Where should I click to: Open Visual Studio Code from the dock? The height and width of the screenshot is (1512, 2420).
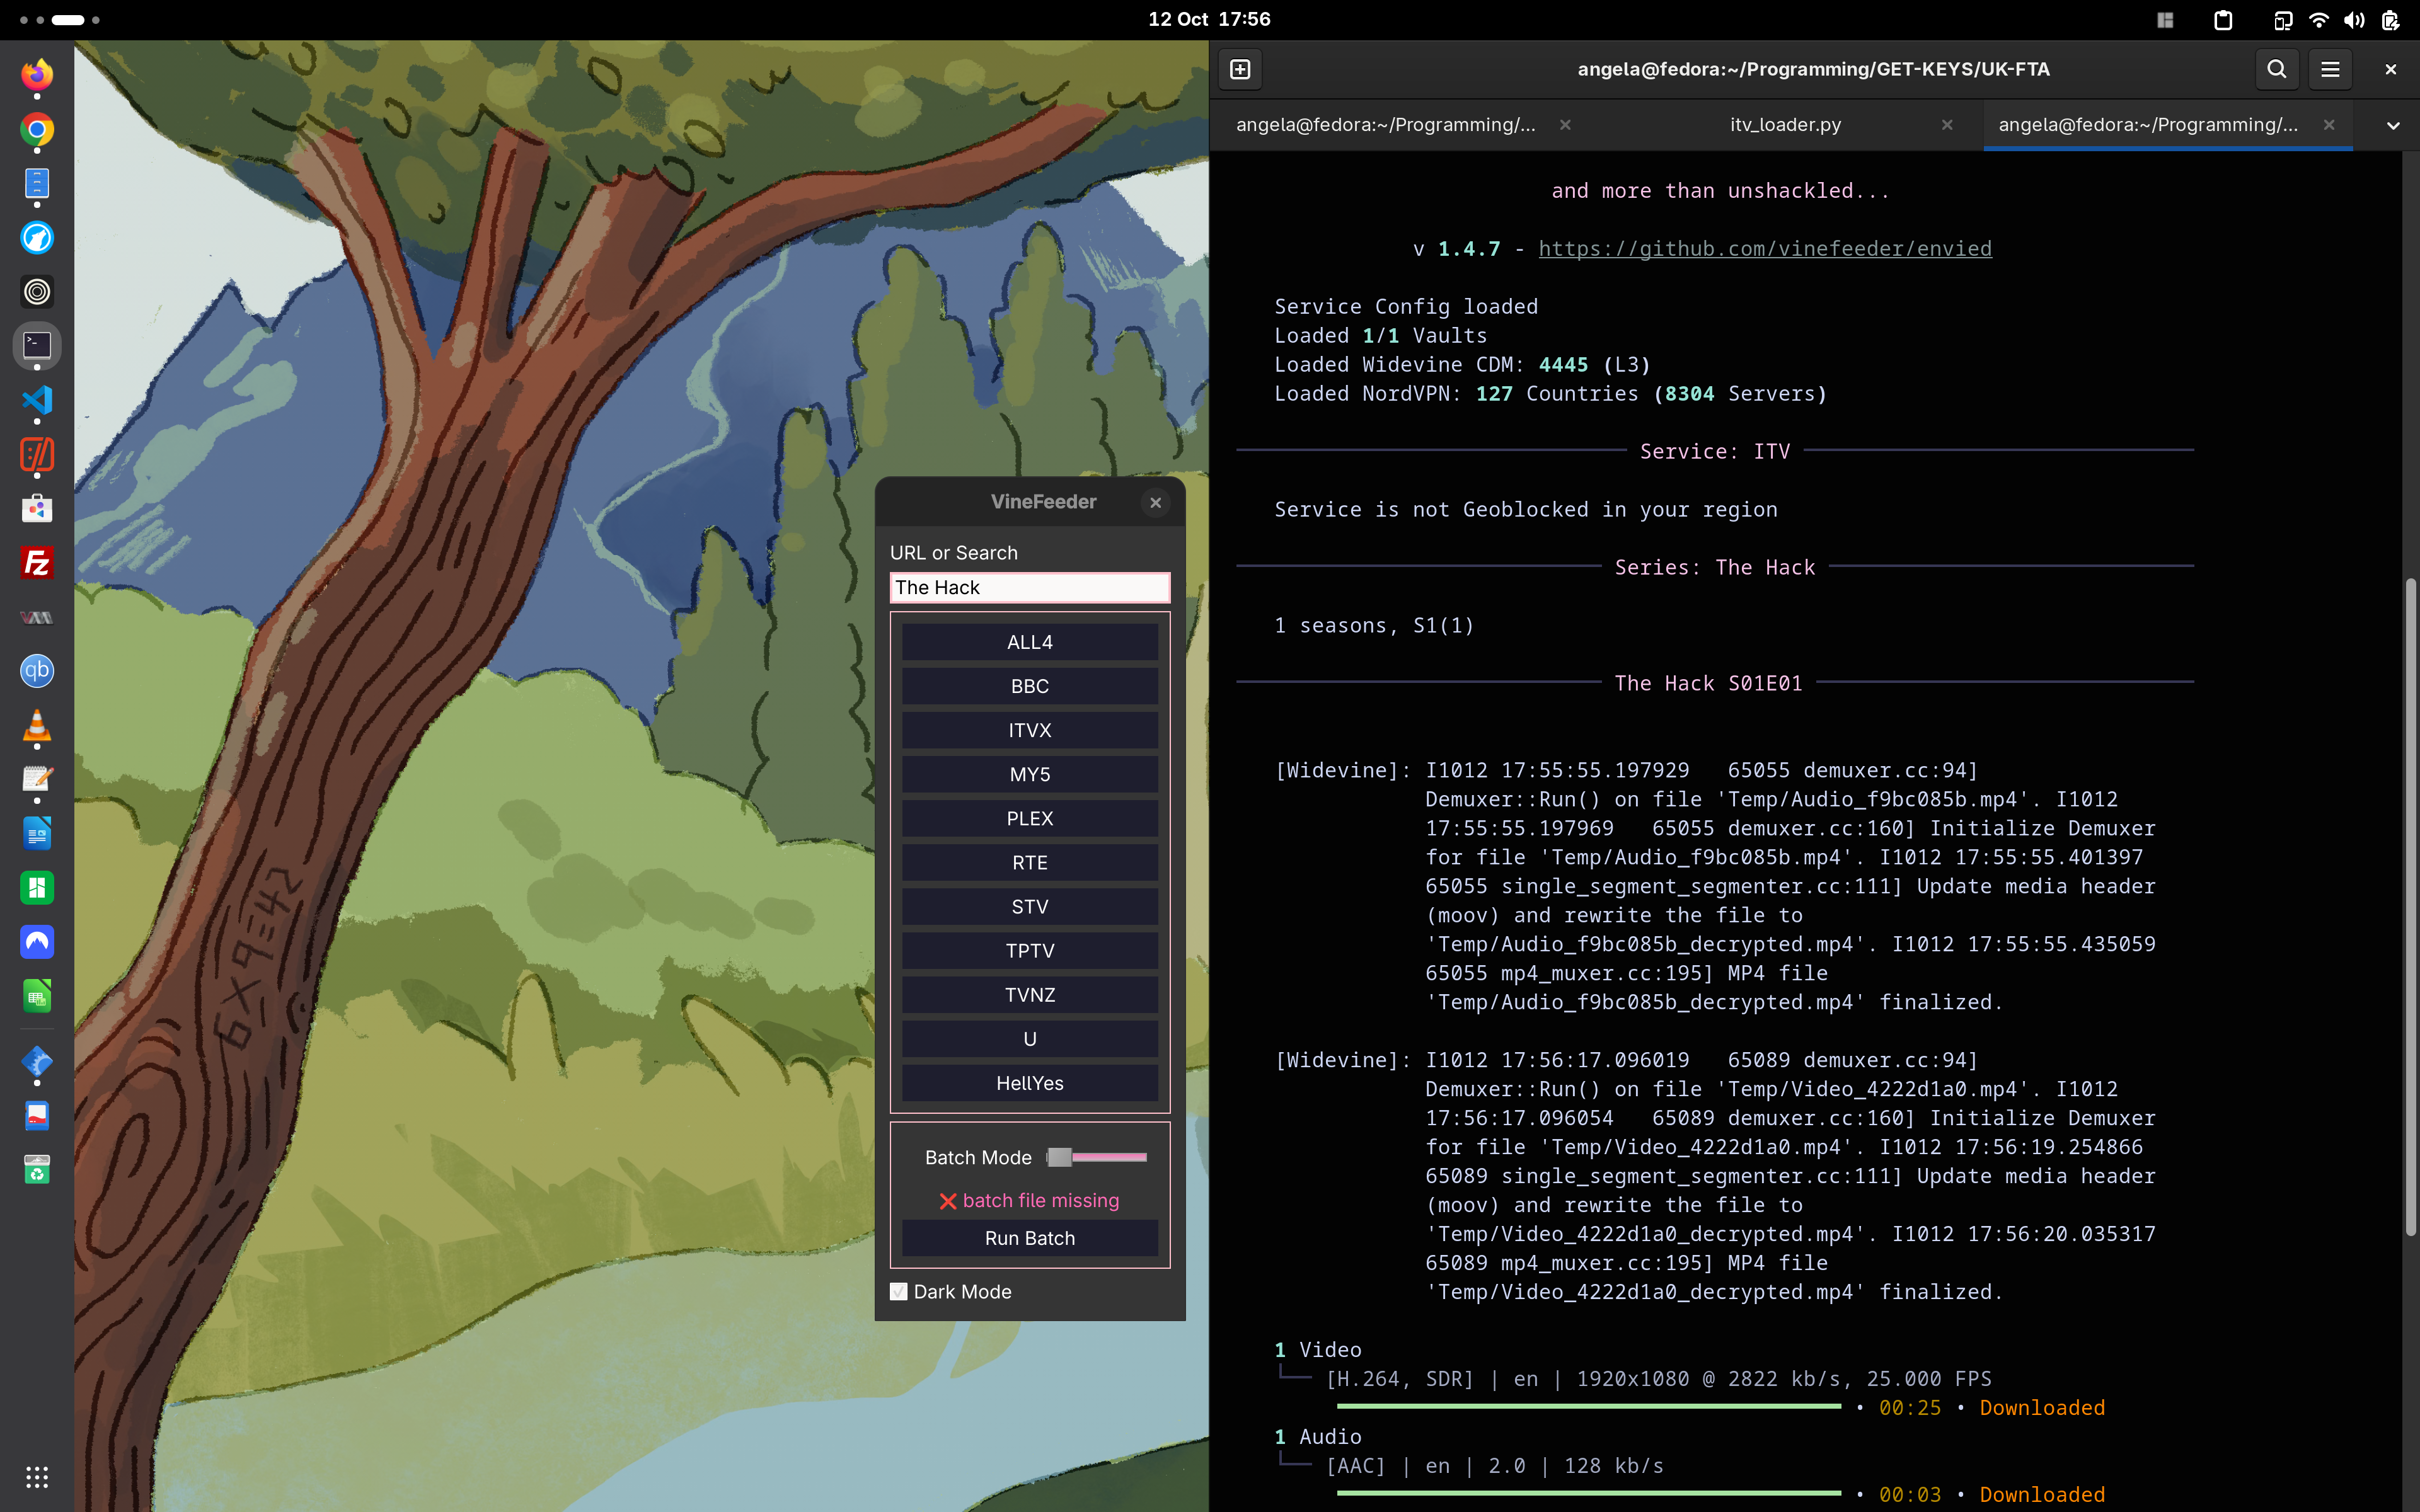[x=37, y=401]
